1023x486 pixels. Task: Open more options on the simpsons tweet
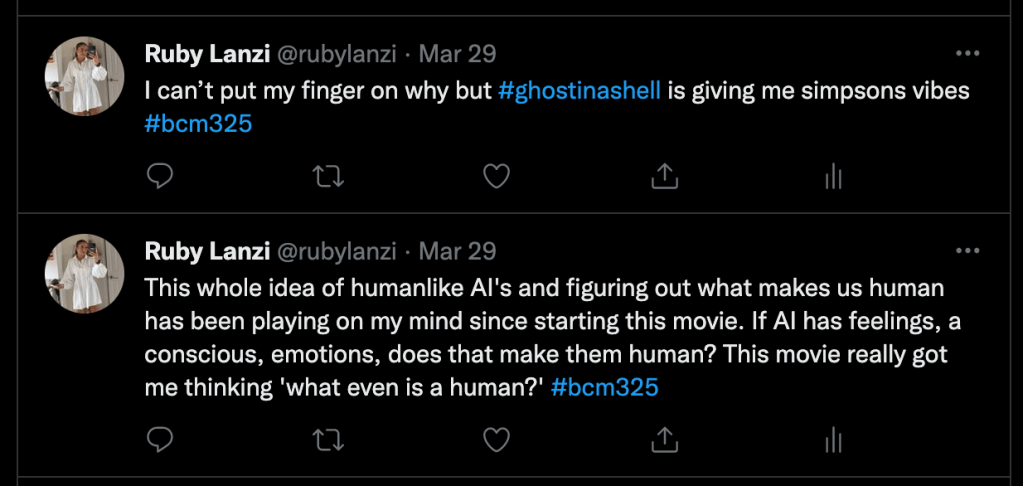tap(967, 54)
